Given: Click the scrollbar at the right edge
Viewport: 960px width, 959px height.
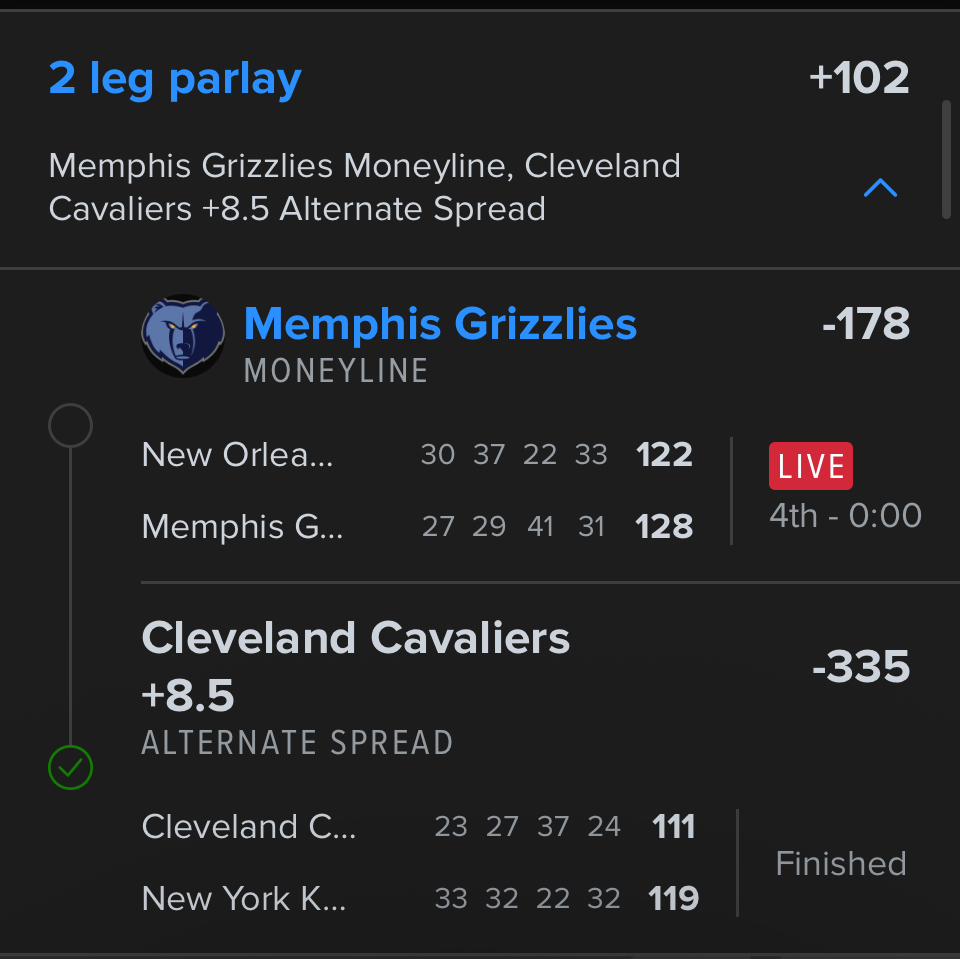Looking at the screenshot, I should [x=946, y=158].
